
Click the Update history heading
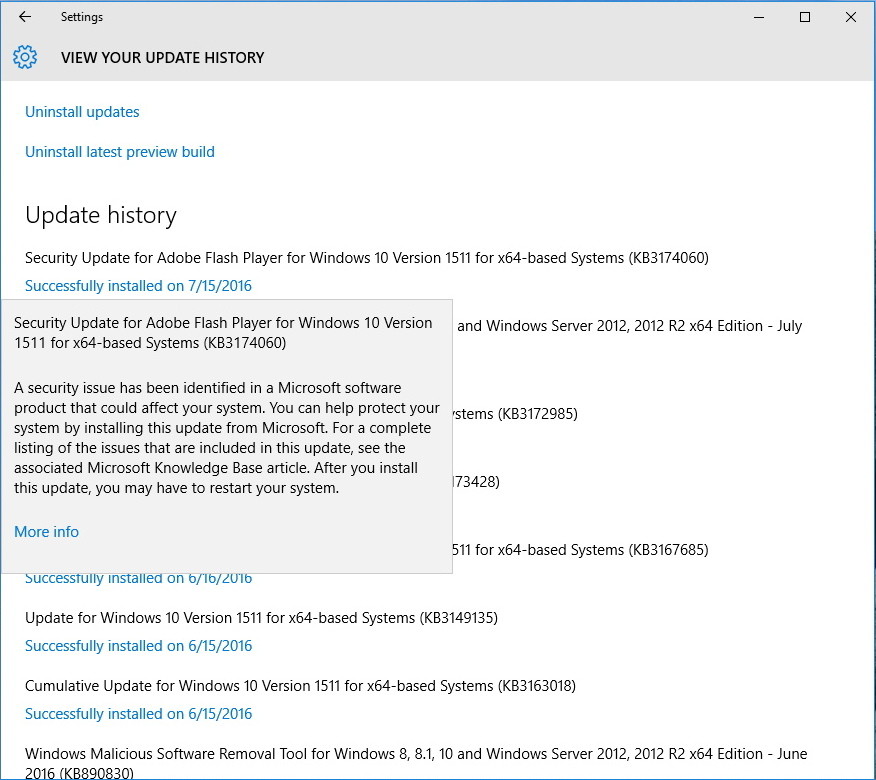(x=100, y=215)
